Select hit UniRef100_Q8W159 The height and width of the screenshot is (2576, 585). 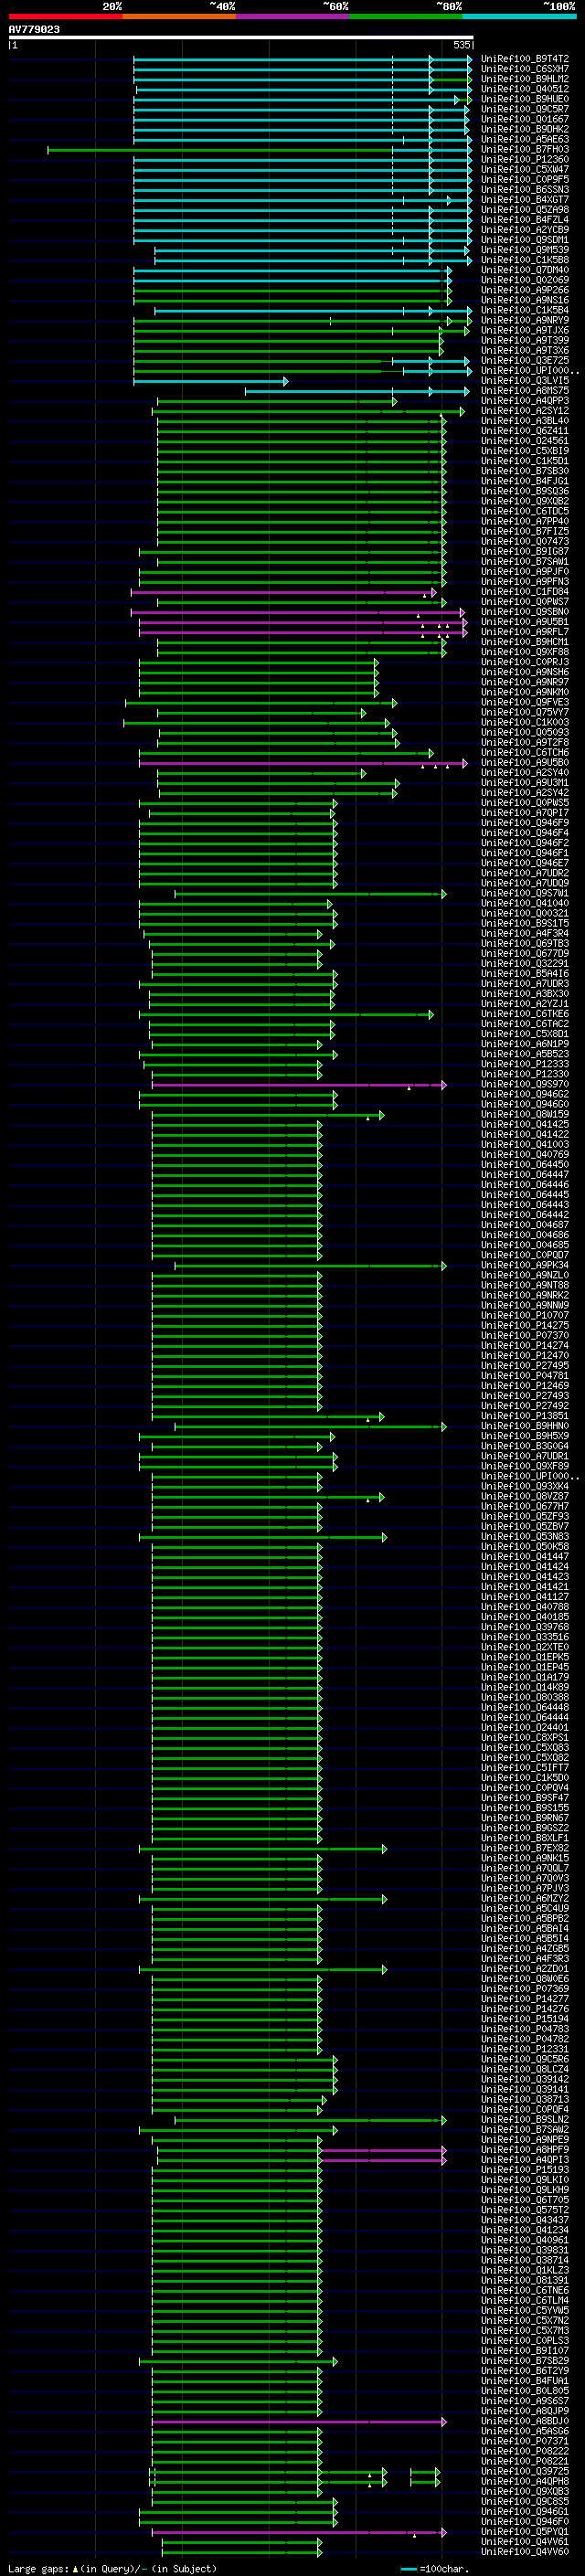(x=525, y=1114)
